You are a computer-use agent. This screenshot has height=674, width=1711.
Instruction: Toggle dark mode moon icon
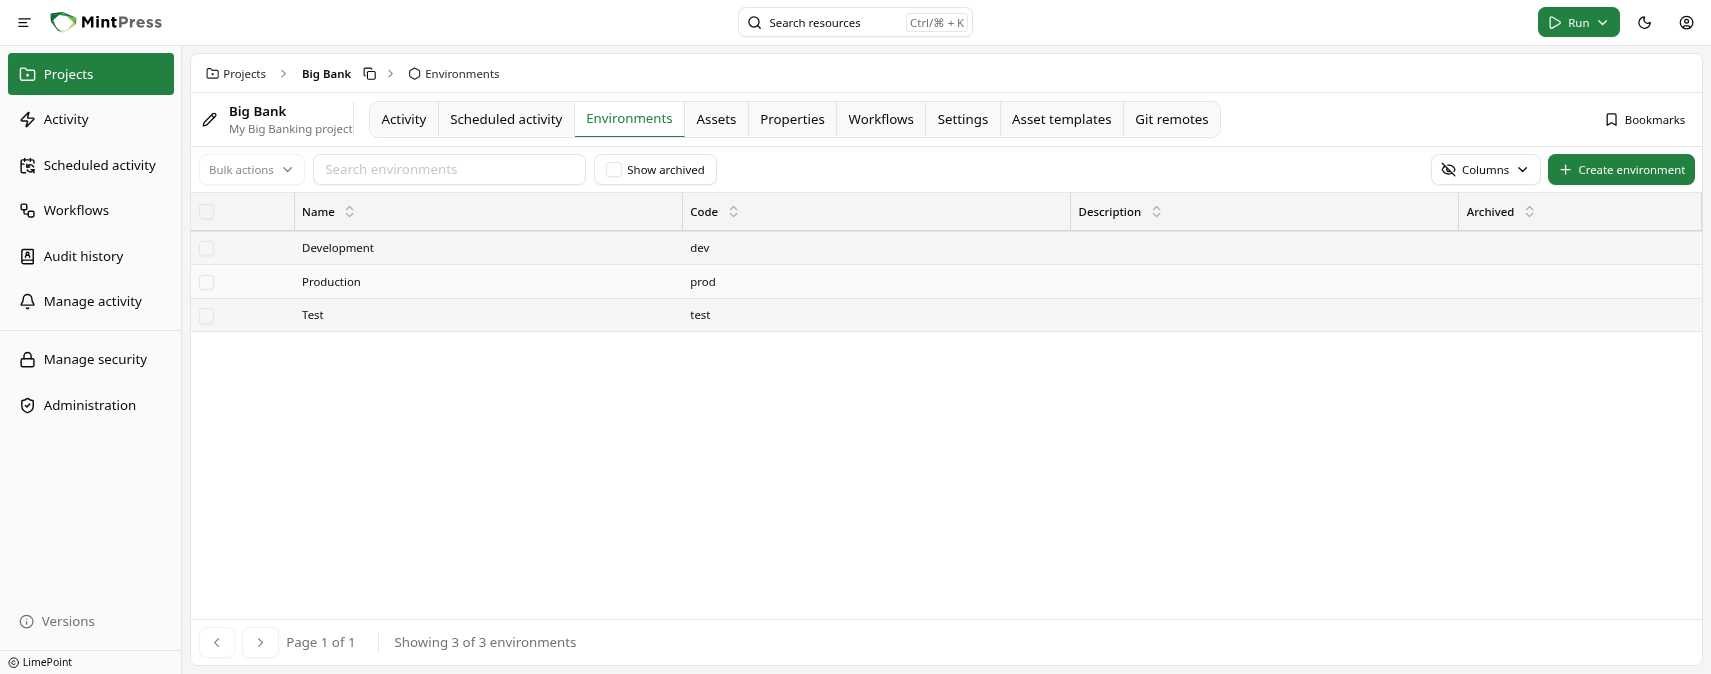pos(1644,22)
